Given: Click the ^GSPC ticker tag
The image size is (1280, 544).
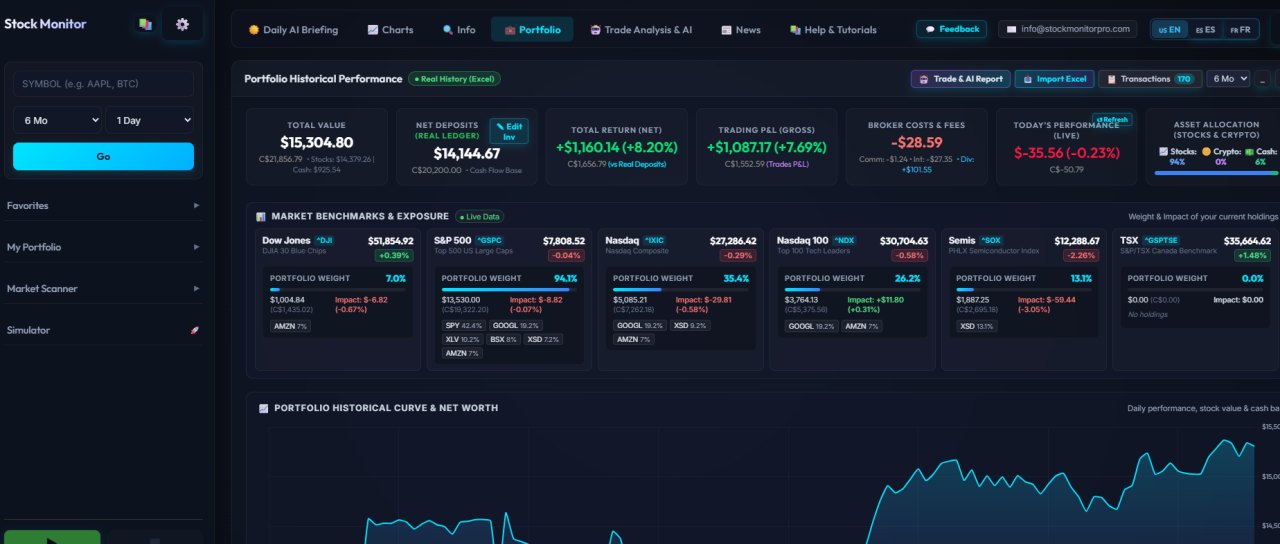Looking at the screenshot, I should (x=488, y=240).
